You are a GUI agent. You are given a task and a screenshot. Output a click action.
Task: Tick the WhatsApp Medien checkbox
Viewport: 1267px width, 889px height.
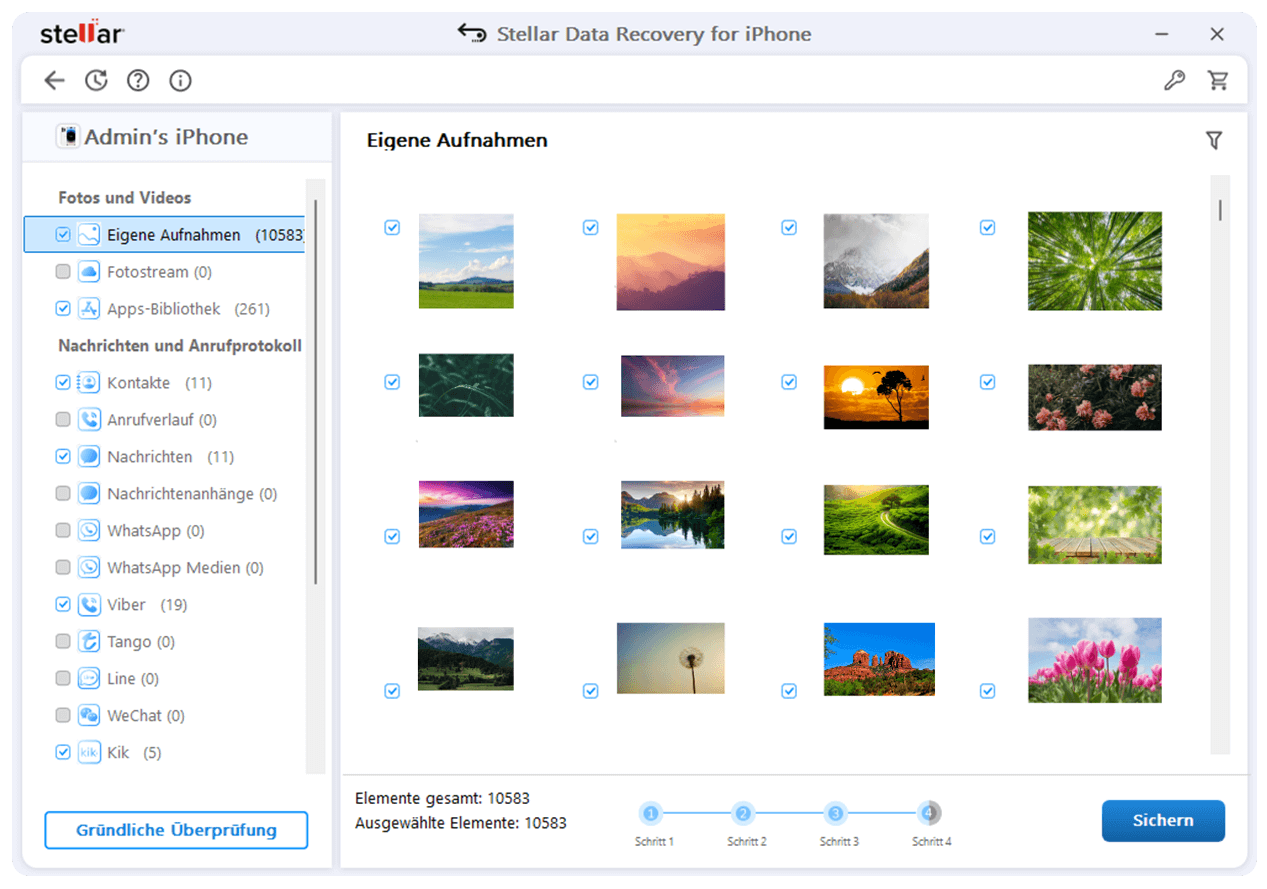63,568
